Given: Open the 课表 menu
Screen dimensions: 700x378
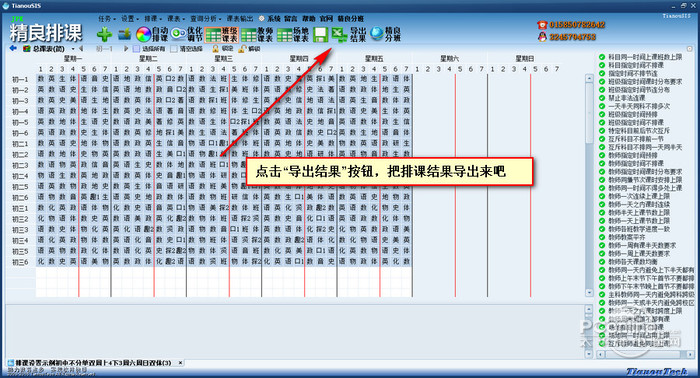Looking at the screenshot, I should pyautogui.click(x=176, y=19).
